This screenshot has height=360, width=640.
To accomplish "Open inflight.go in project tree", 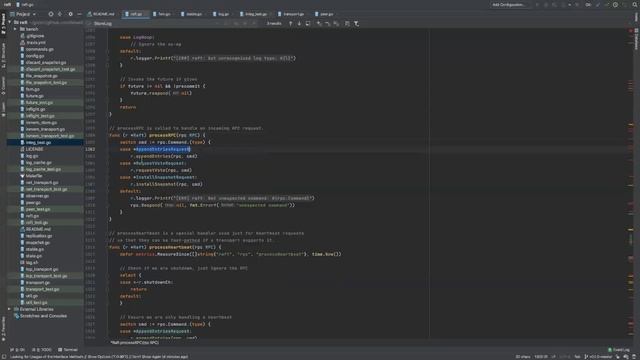I will (33, 109).
